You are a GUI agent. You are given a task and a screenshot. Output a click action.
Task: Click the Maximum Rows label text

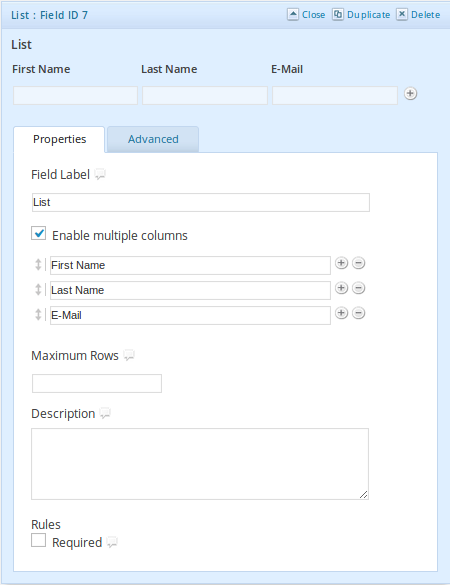[75, 356]
